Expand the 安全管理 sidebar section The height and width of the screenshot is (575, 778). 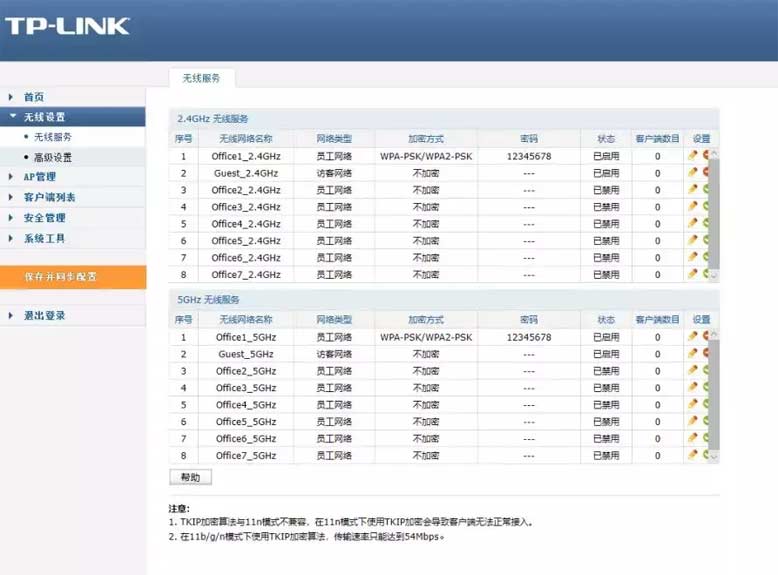(11, 217)
